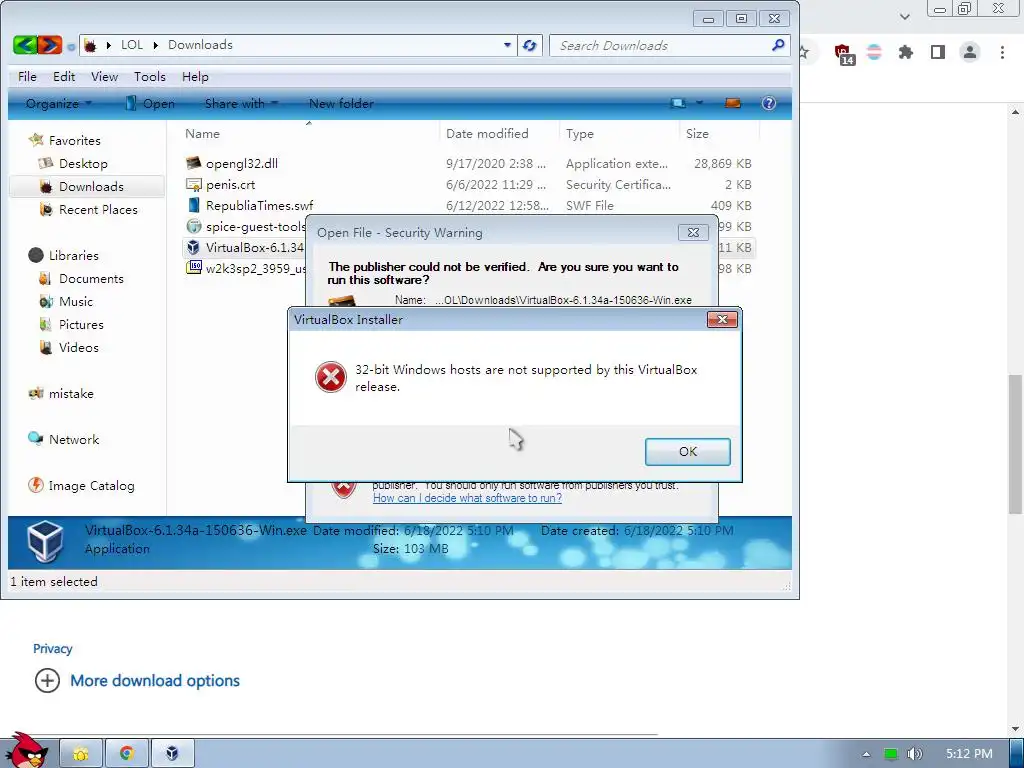The image size is (1024, 768).
Task: Open the File menu
Action: [27, 76]
